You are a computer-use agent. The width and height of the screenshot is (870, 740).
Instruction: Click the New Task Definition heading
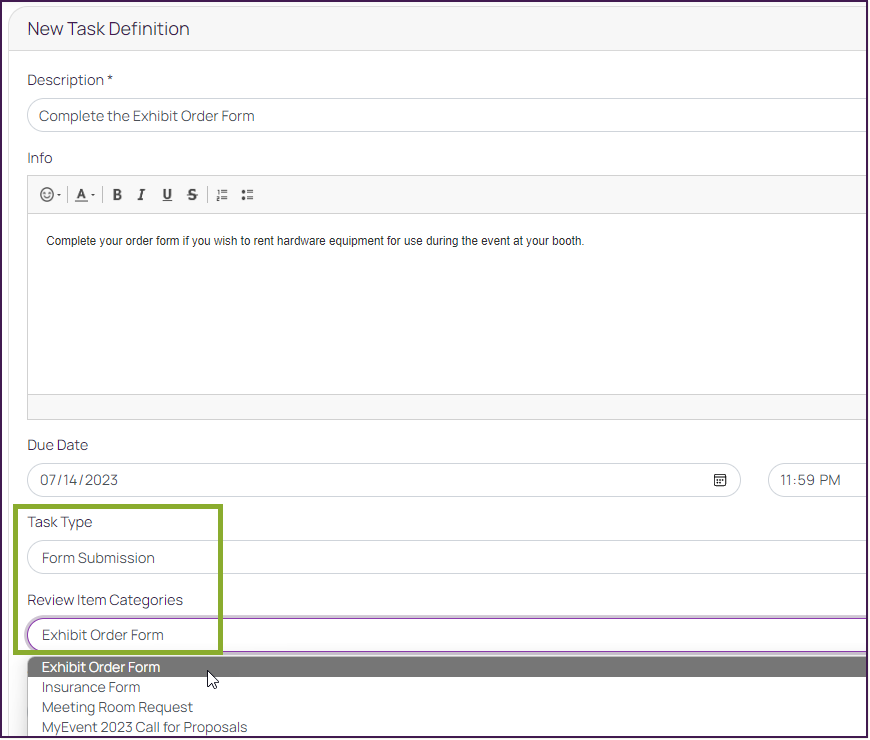pyautogui.click(x=108, y=29)
